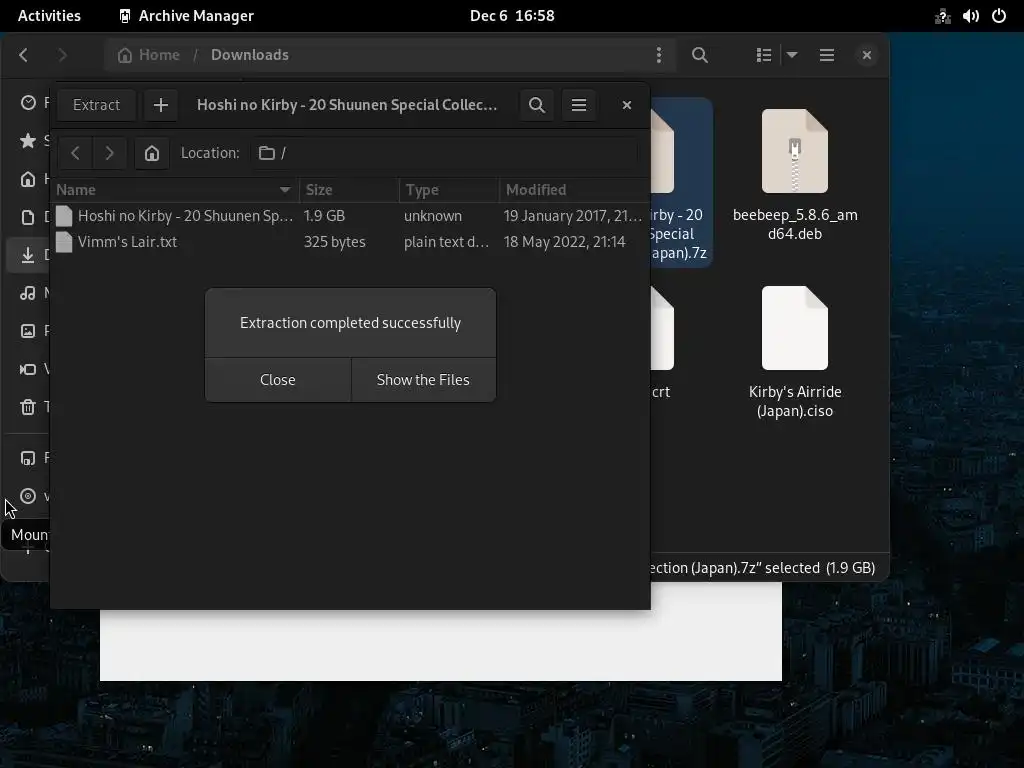Open Archive Manager hamburger menu
Image resolution: width=1024 pixels, height=768 pixels.
(x=579, y=105)
